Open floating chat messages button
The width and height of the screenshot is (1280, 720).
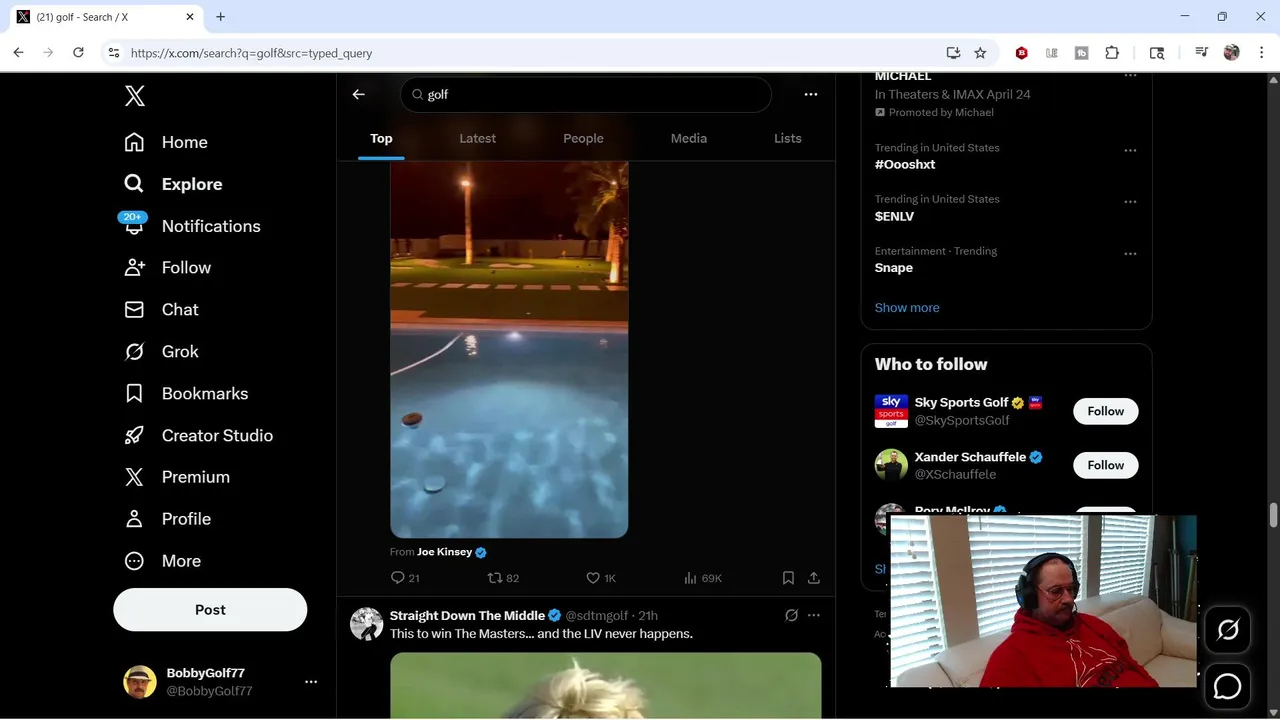(x=1227, y=687)
